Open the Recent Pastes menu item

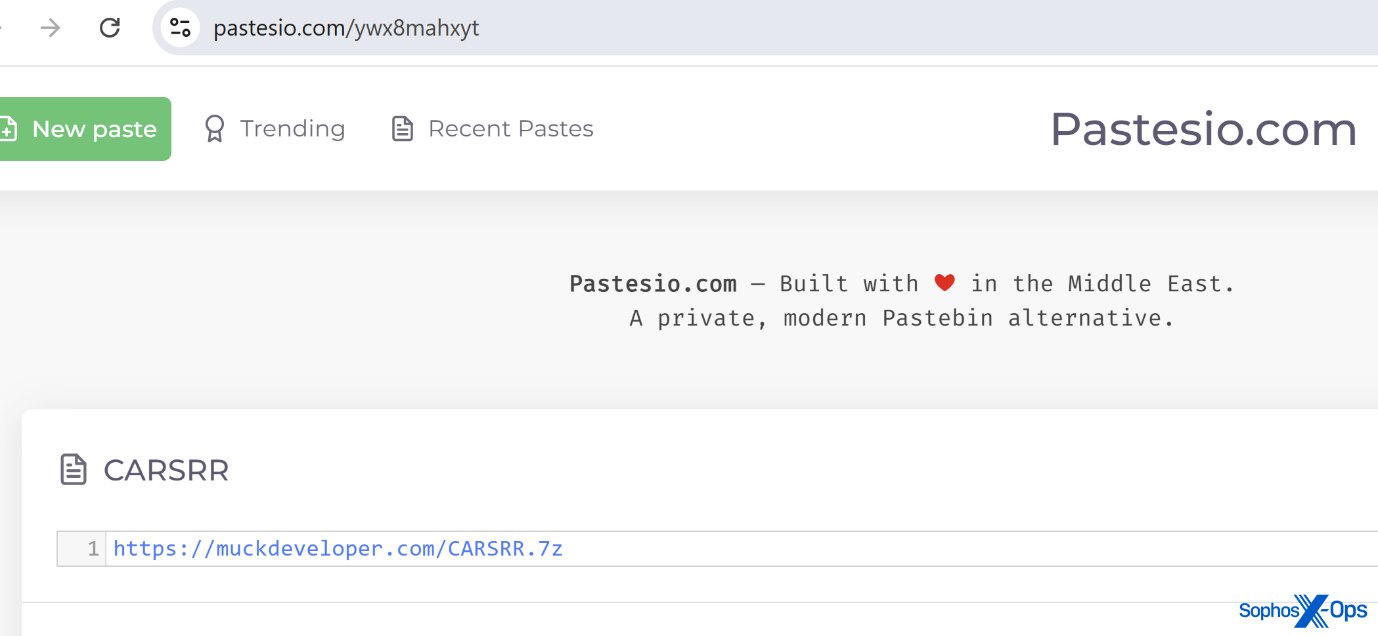[x=510, y=129]
